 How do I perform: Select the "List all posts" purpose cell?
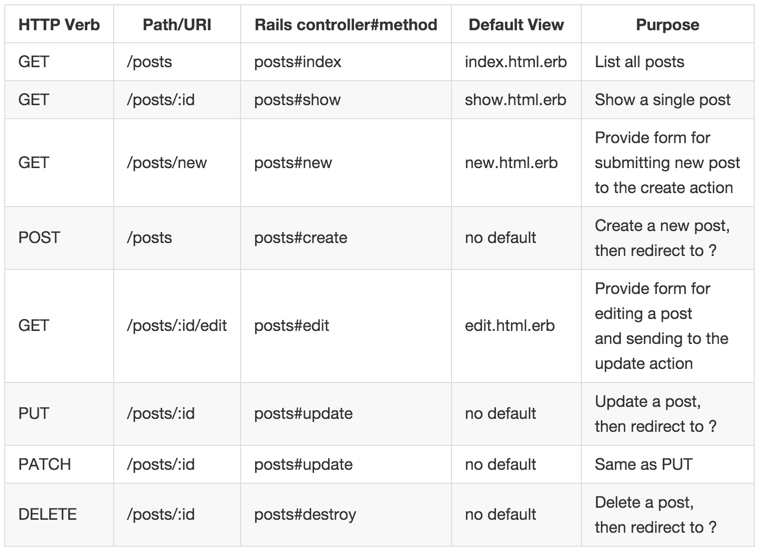pyautogui.click(x=640, y=62)
